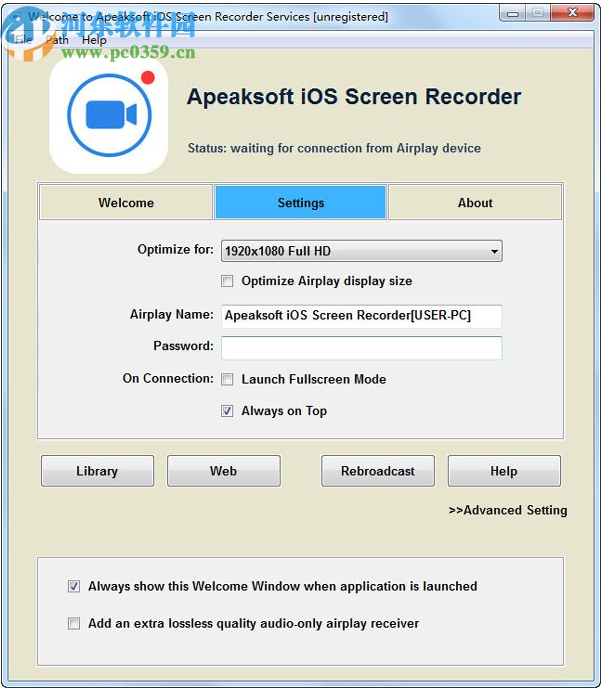Open the >>Advanced Setting link

(x=508, y=510)
